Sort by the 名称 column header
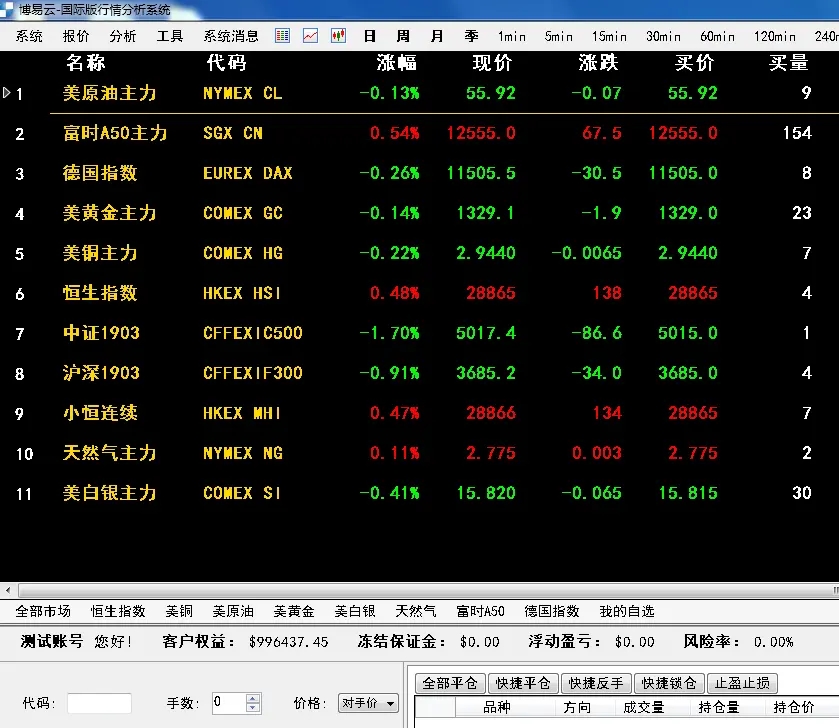 click(86, 63)
